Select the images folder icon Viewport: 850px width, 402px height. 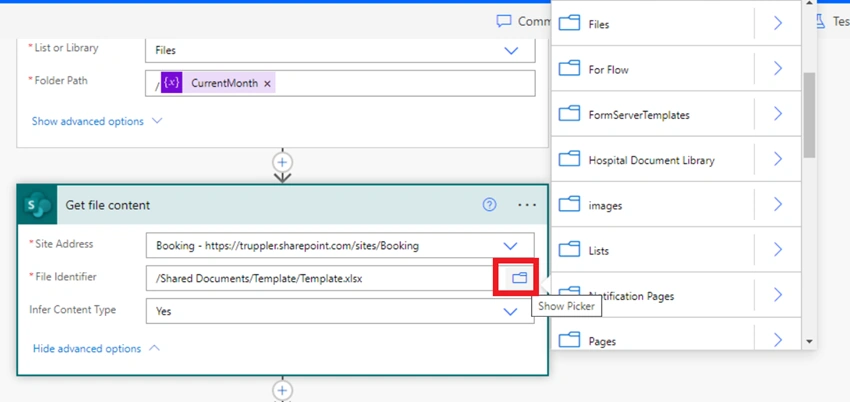click(x=570, y=204)
